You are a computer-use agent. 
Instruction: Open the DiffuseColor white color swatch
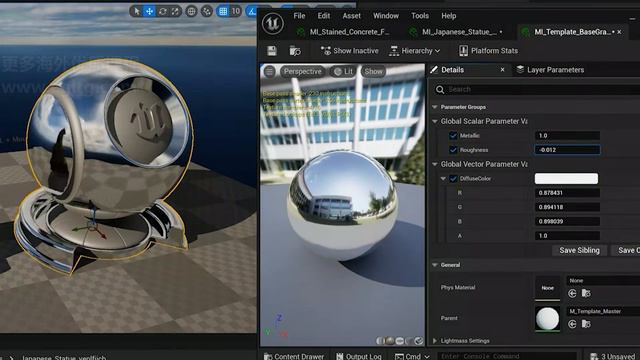[x=567, y=178]
